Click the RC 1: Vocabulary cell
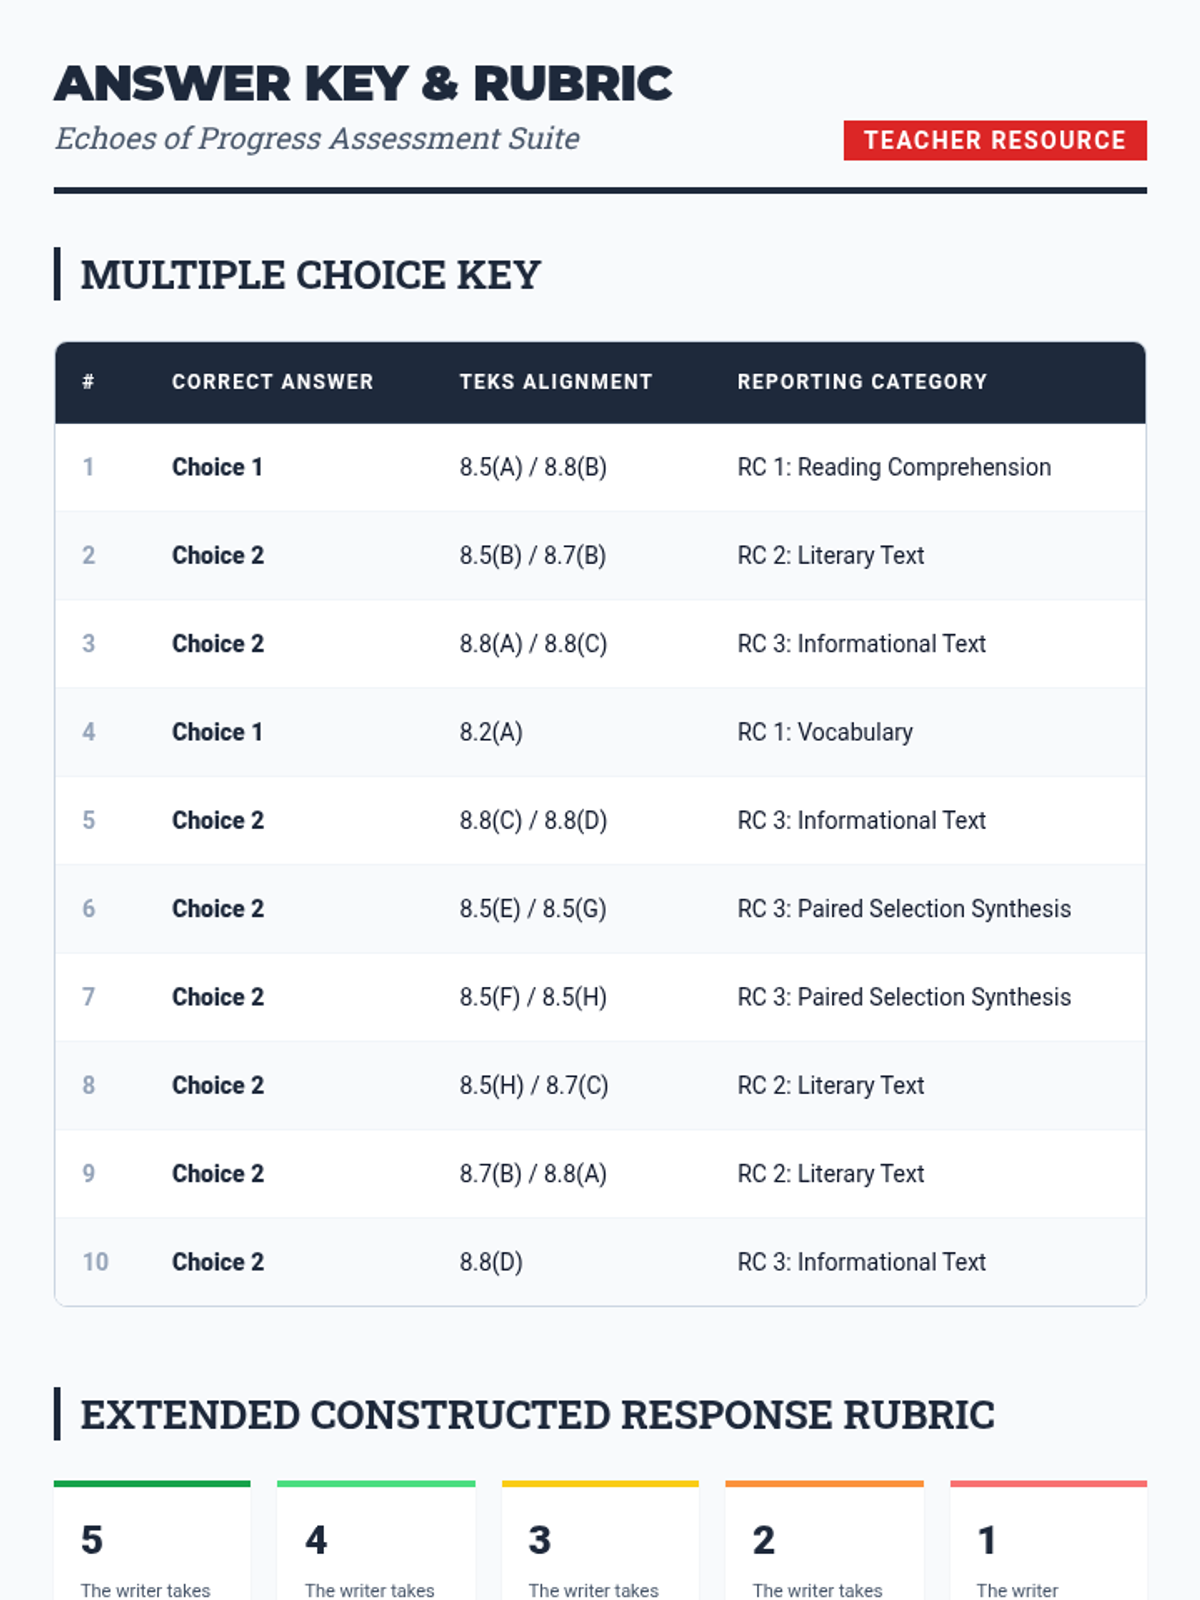The height and width of the screenshot is (1600, 1200). pyautogui.click(x=824, y=732)
